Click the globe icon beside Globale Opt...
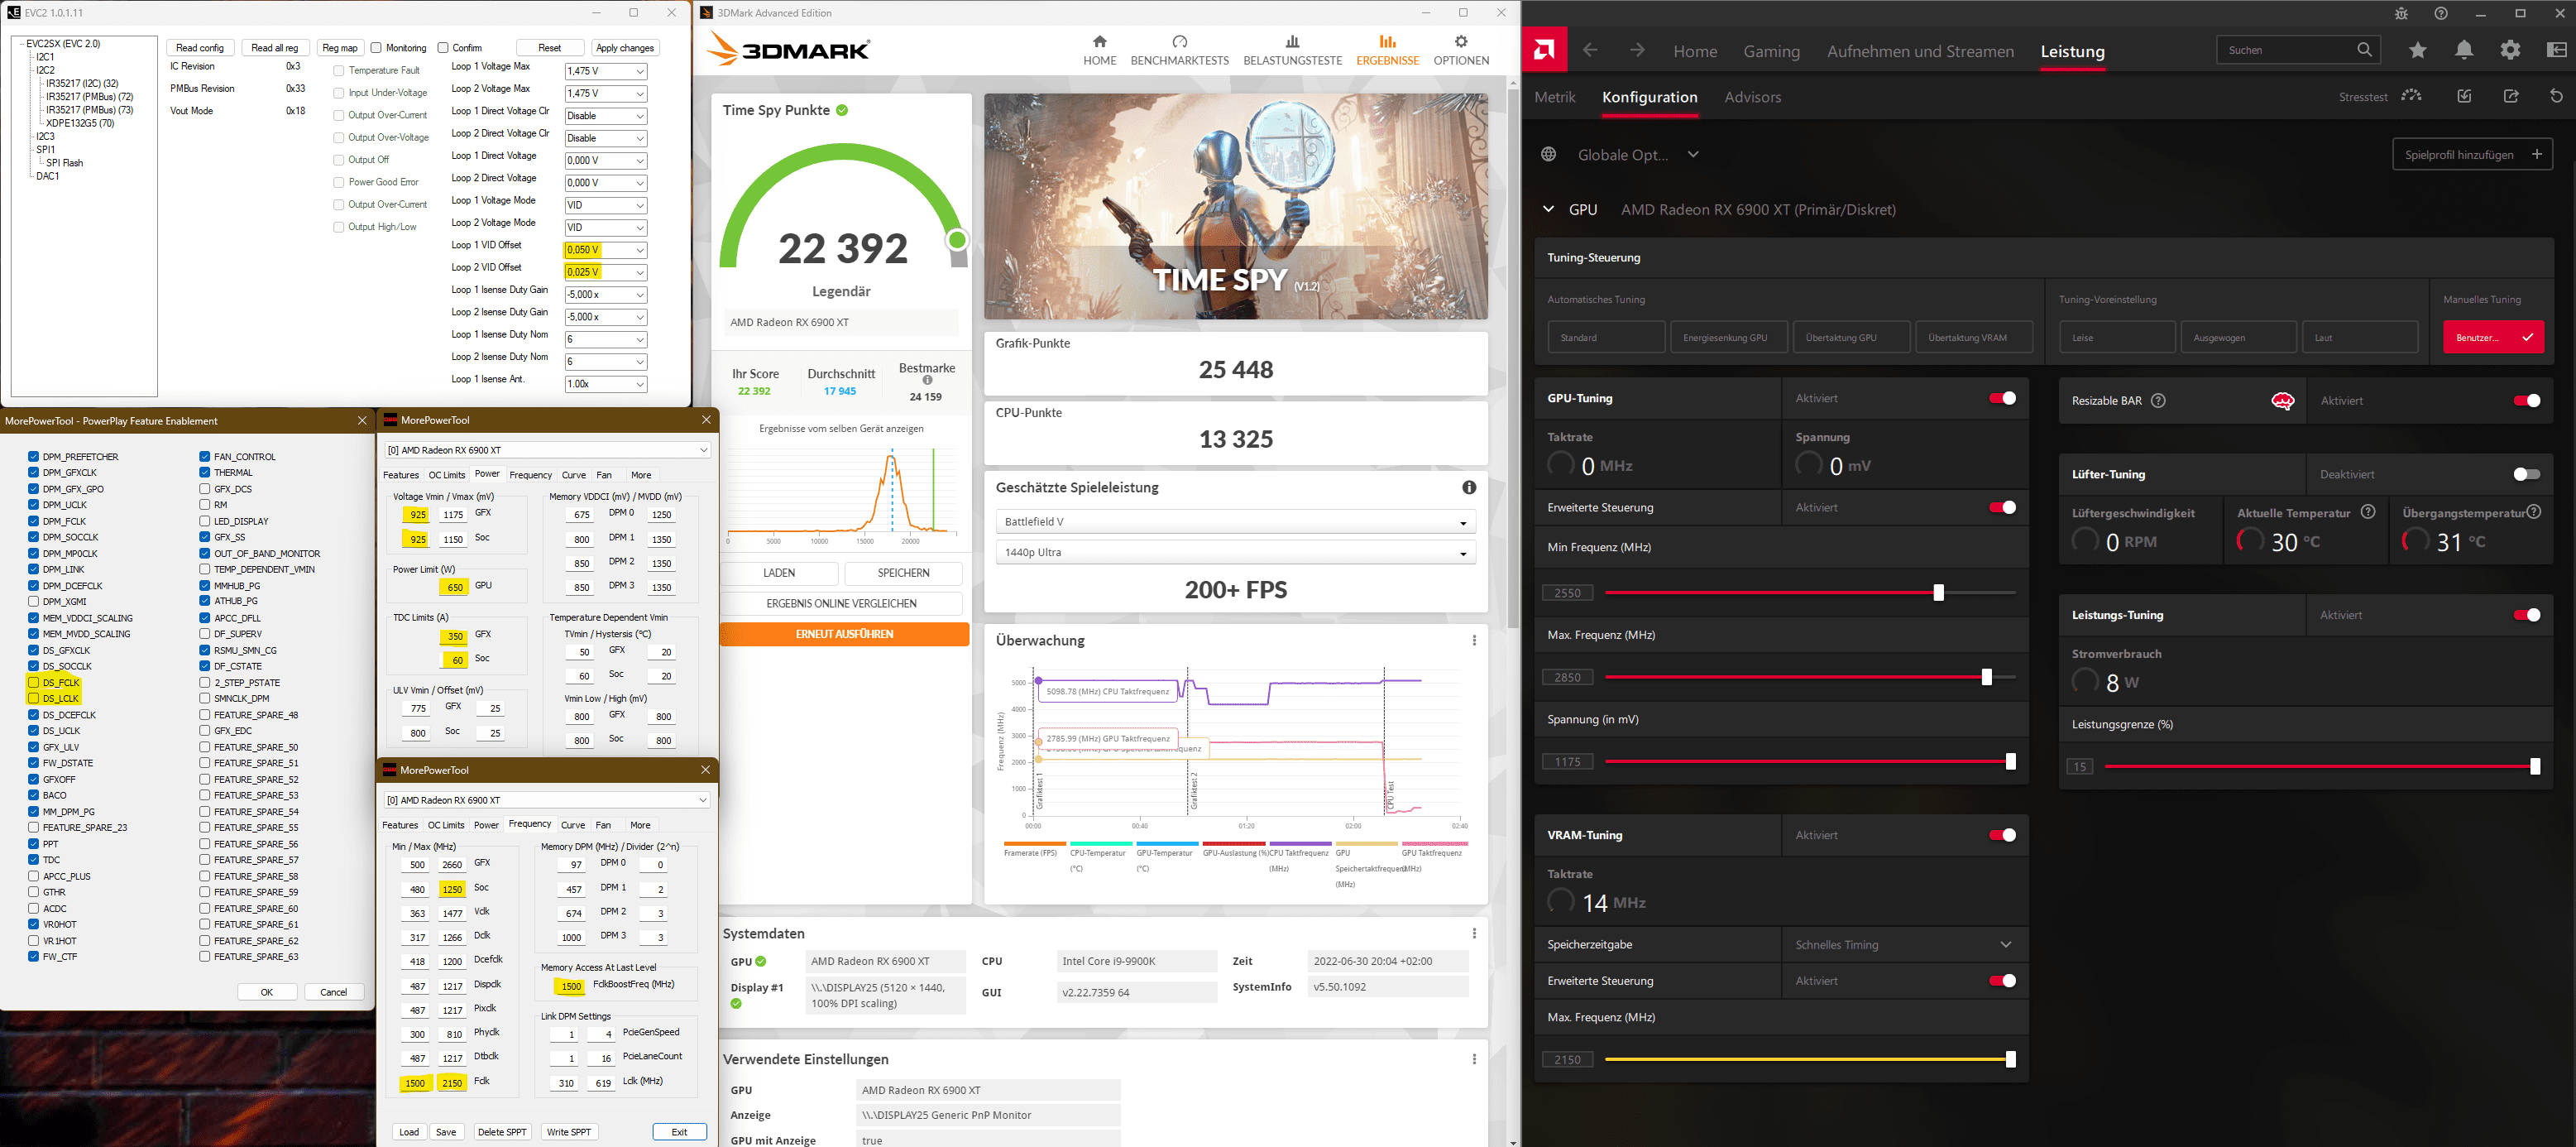 1549,154
